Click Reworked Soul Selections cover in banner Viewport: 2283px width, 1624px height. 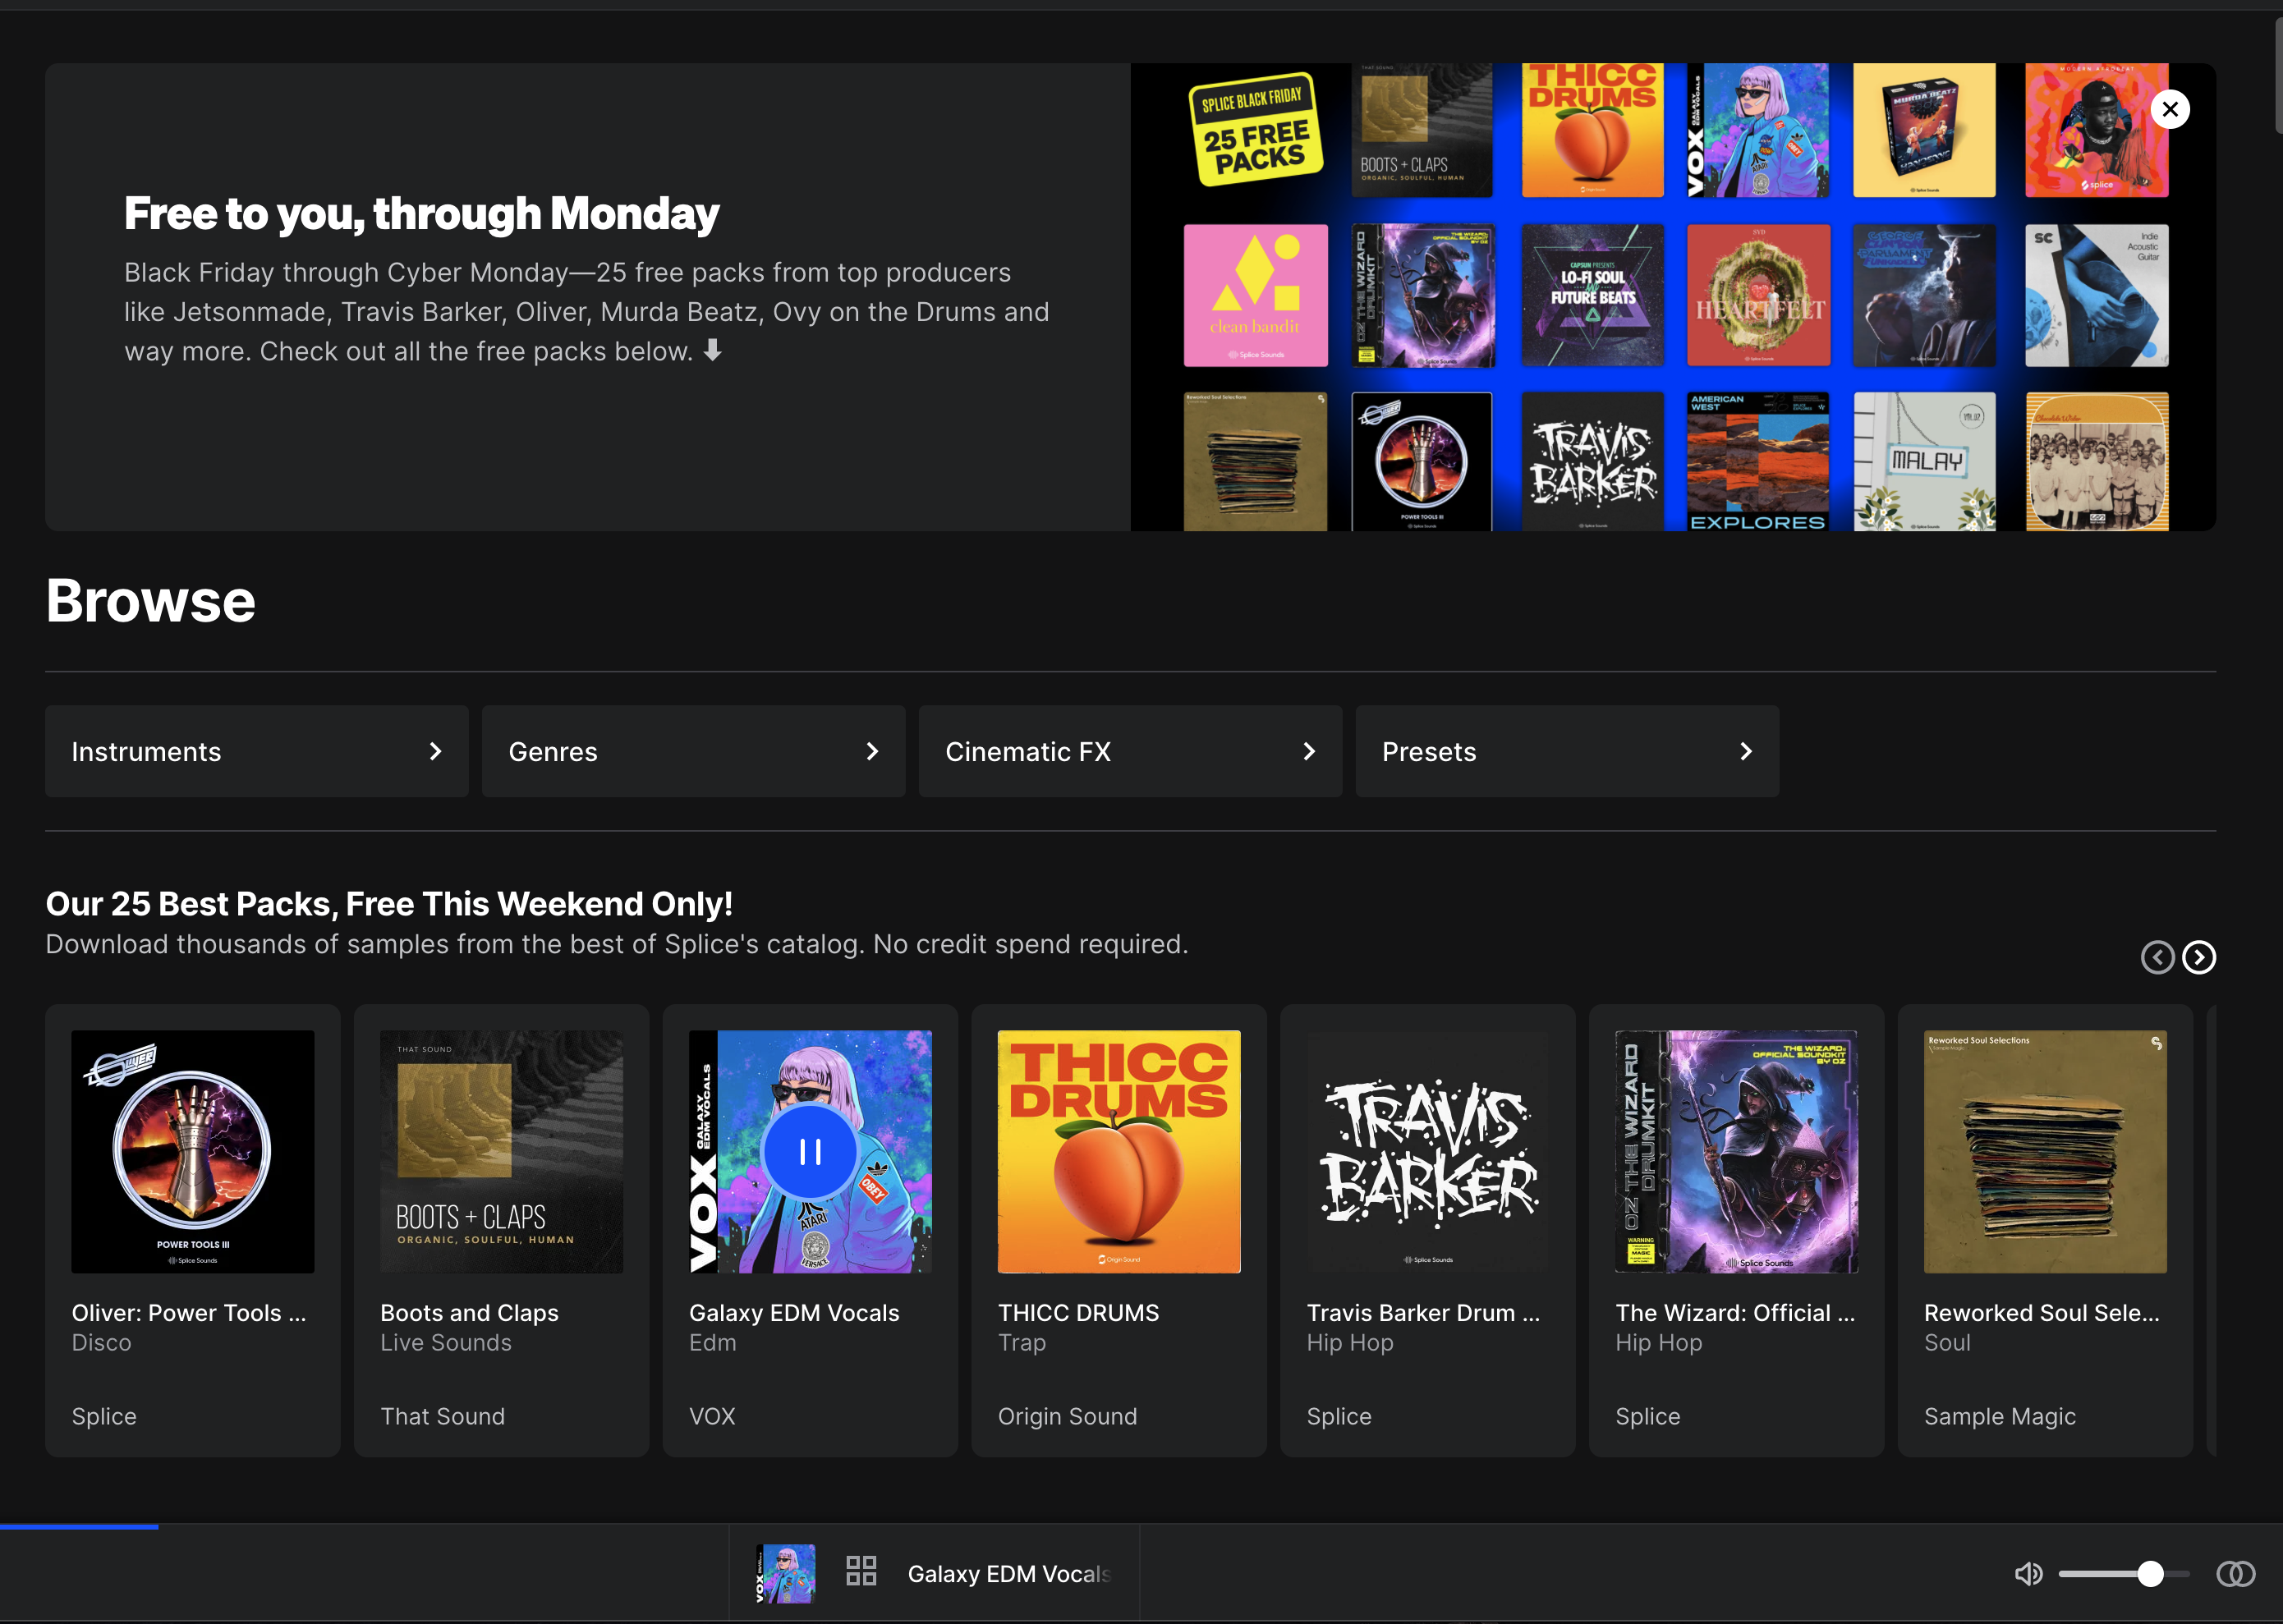1256,461
